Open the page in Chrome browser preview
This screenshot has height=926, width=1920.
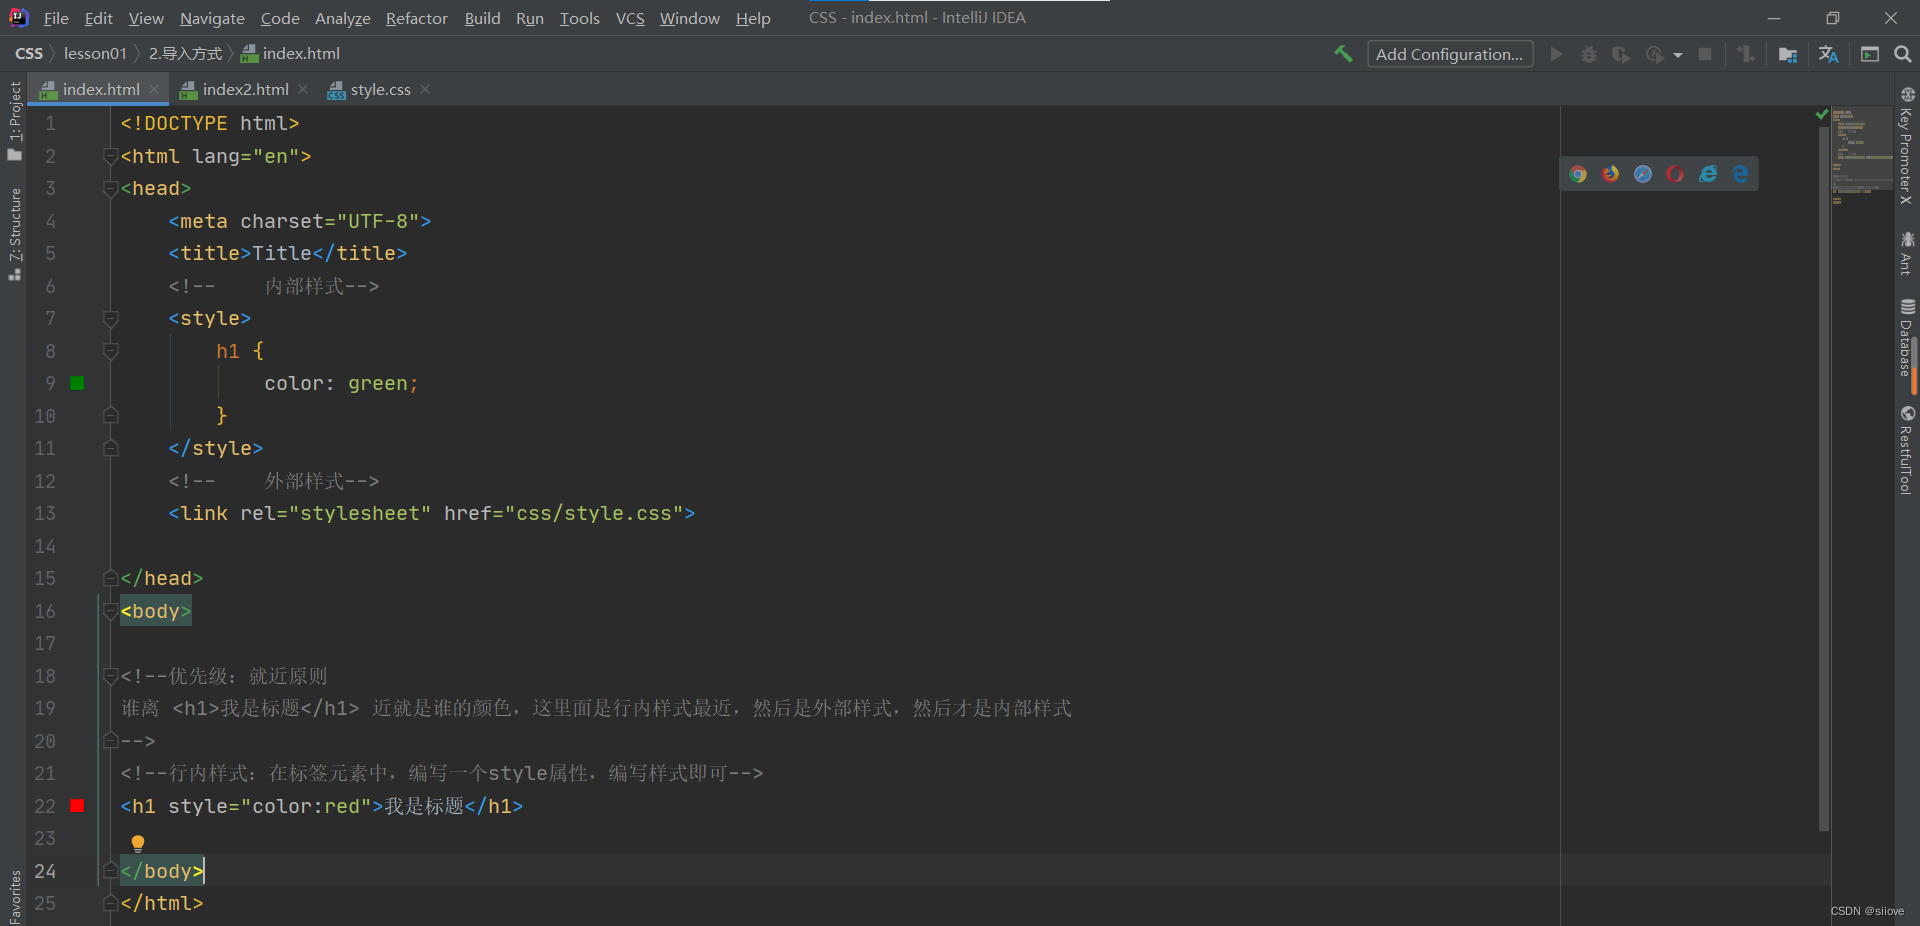point(1578,173)
